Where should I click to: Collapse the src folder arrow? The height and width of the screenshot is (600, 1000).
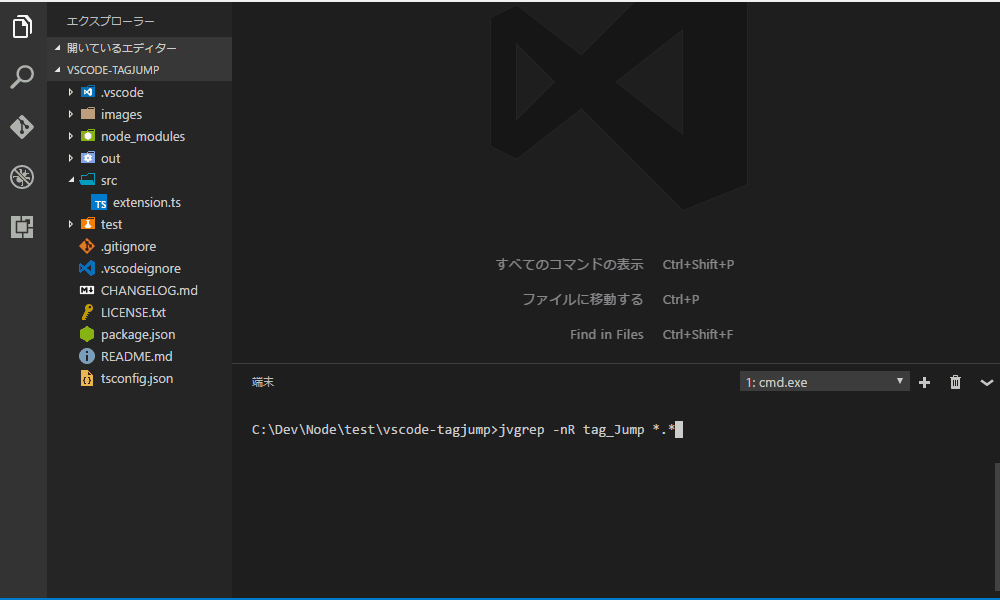click(x=71, y=180)
